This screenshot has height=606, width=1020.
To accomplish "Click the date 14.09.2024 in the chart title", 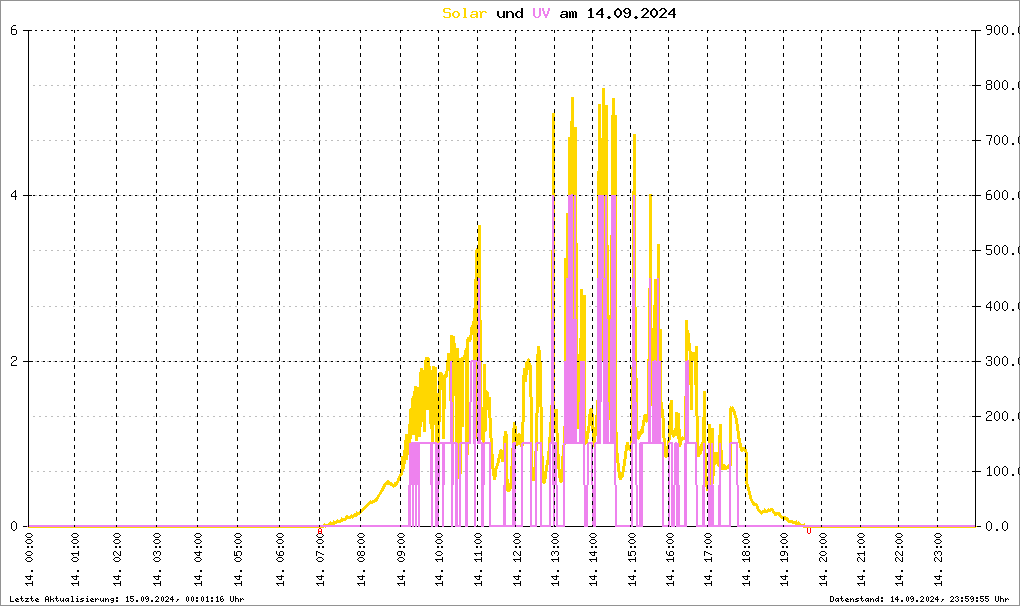I will (x=631, y=13).
